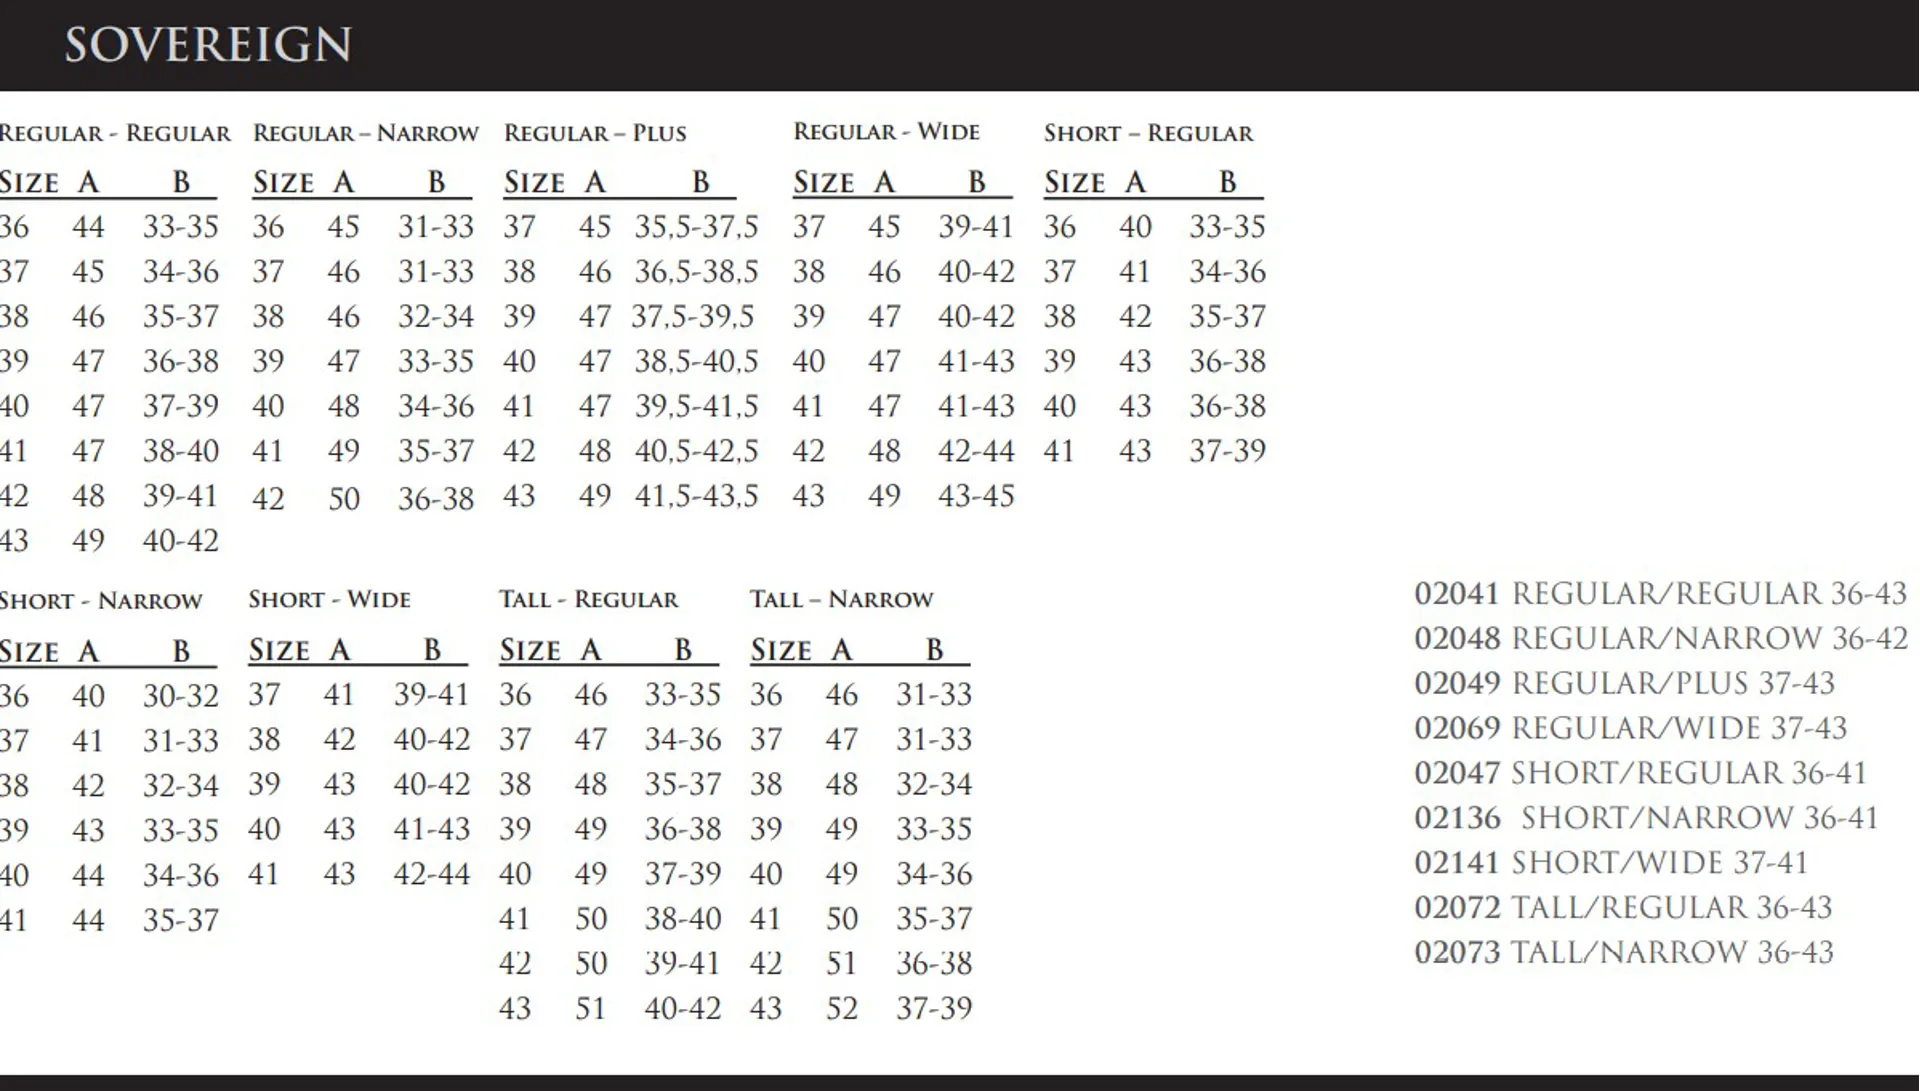1920x1091 pixels.
Task: Select product code 02072 Tall/Regular 36-43
Action: pos(1623,907)
